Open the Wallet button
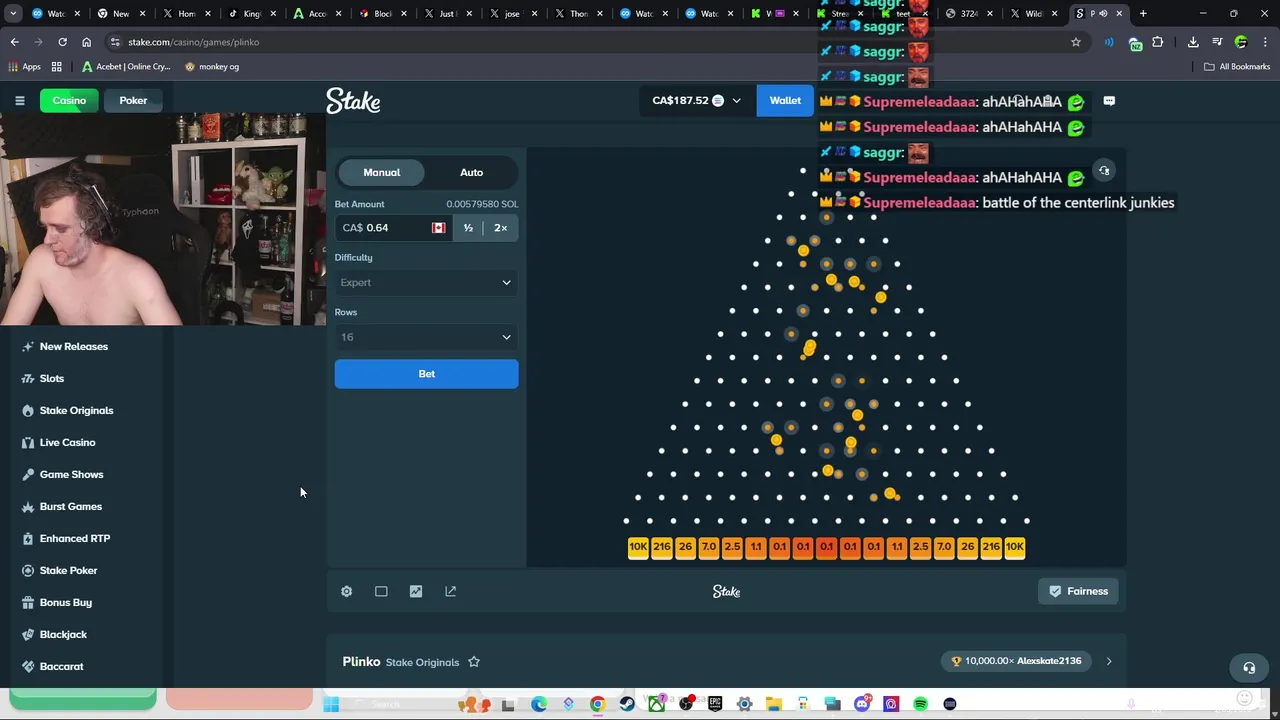The width and height of the screenshot is (1280, 720). pyautogui.click(x=785, y=100)
